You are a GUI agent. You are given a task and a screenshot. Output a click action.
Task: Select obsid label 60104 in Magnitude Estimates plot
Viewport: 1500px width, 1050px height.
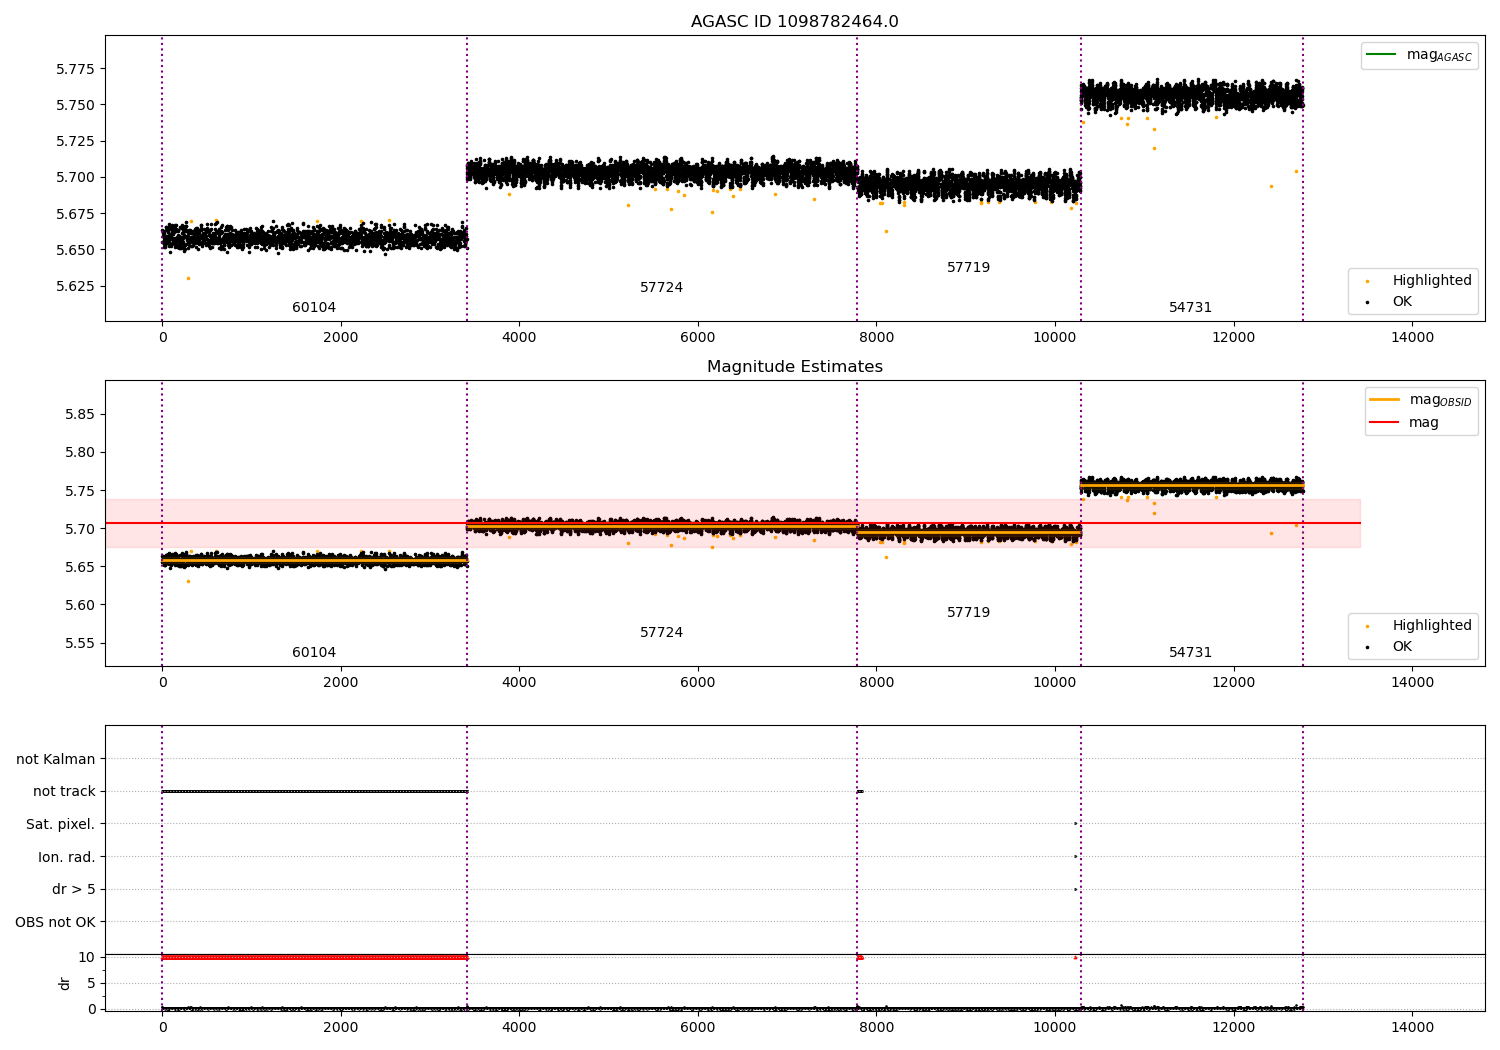[x=314, y=652]
